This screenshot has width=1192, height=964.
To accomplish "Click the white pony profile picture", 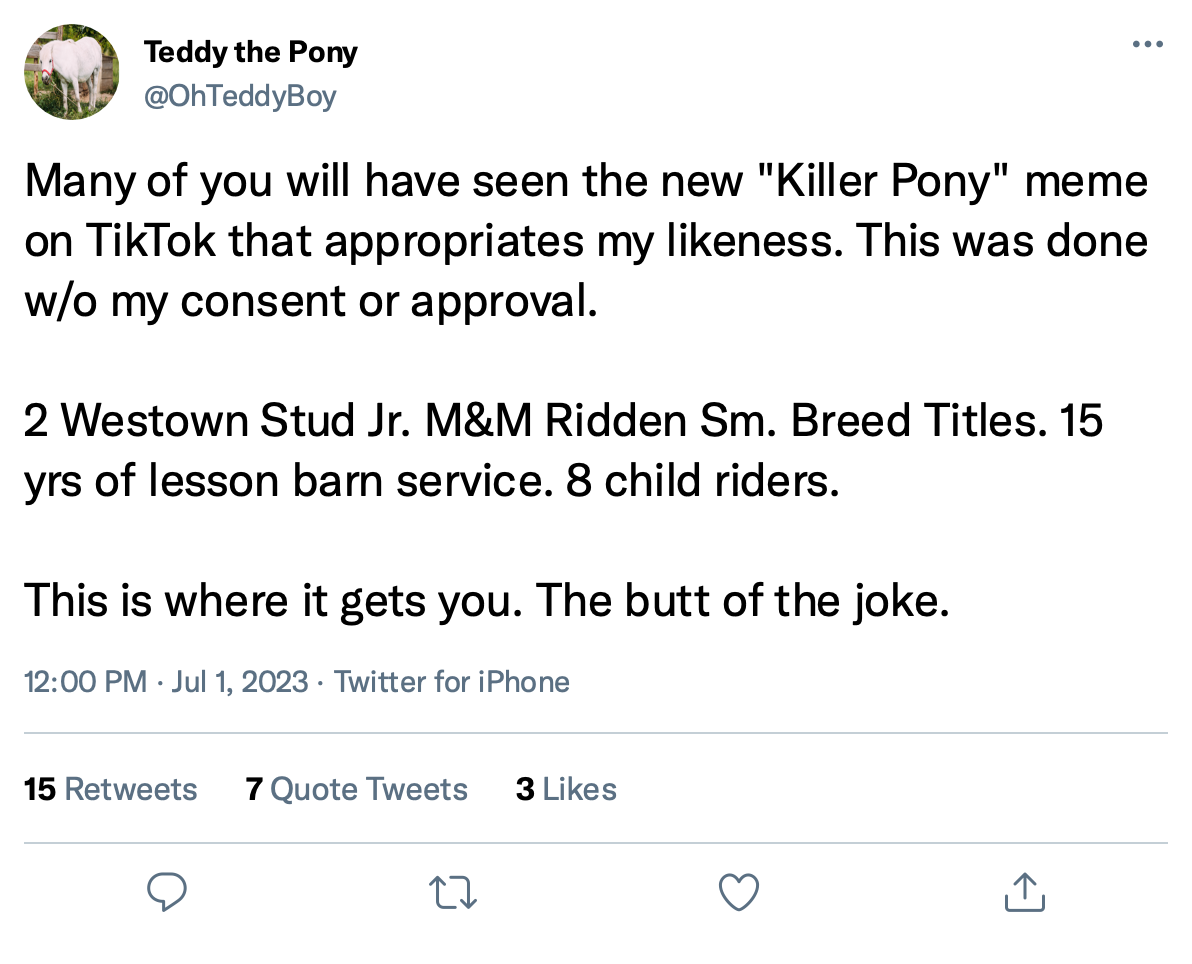I will pos(72,72).
